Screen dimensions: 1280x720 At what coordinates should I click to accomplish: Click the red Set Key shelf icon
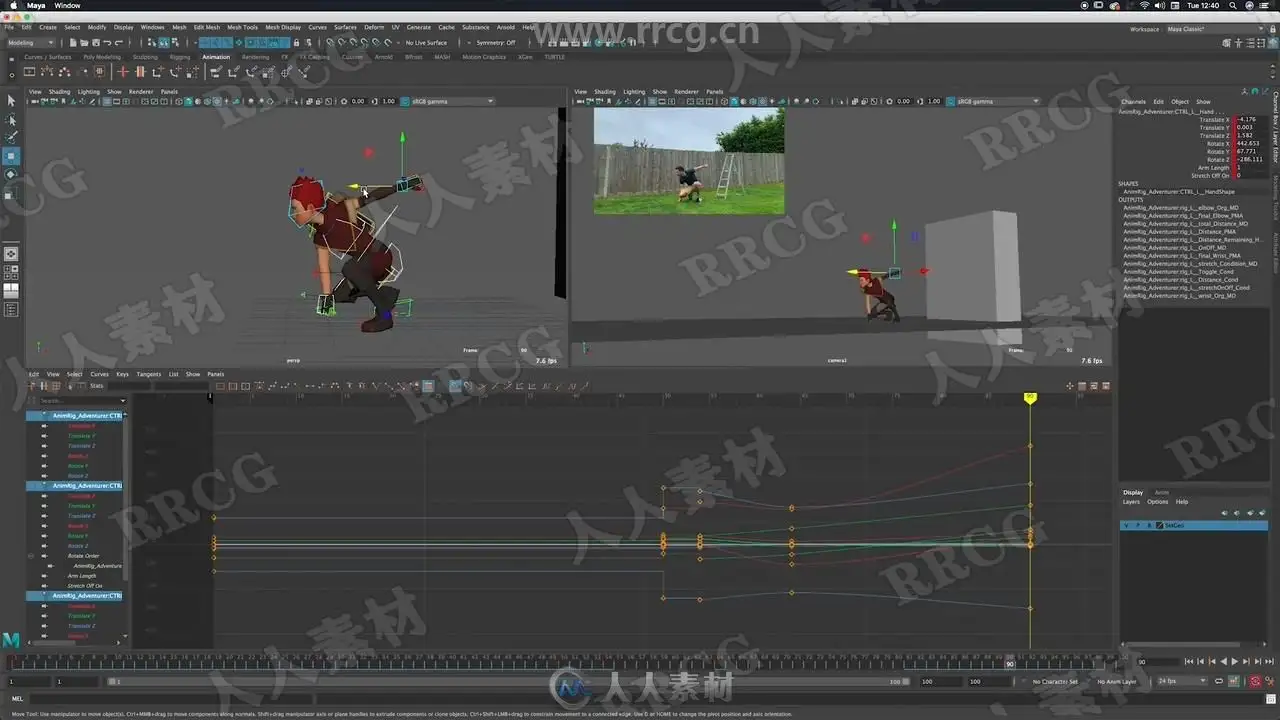coord(124,72)
